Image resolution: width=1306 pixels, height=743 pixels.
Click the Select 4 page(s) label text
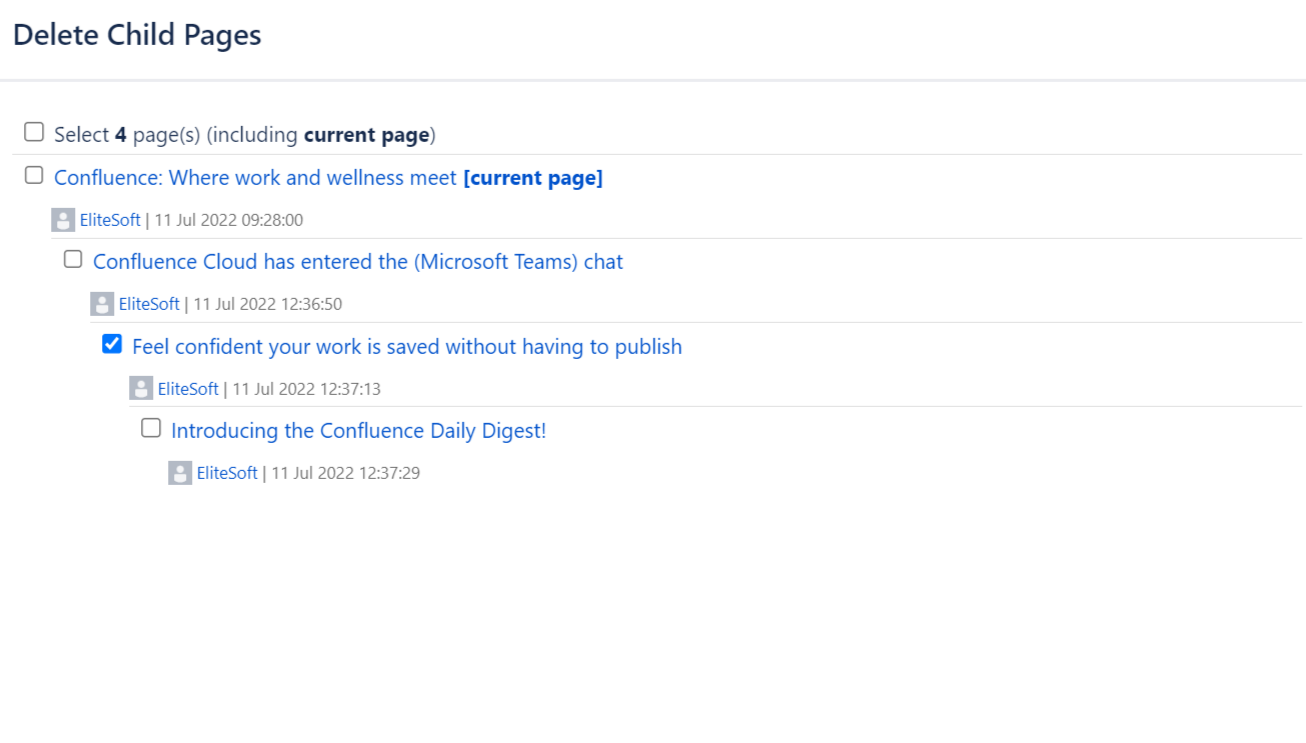point(245,134)
